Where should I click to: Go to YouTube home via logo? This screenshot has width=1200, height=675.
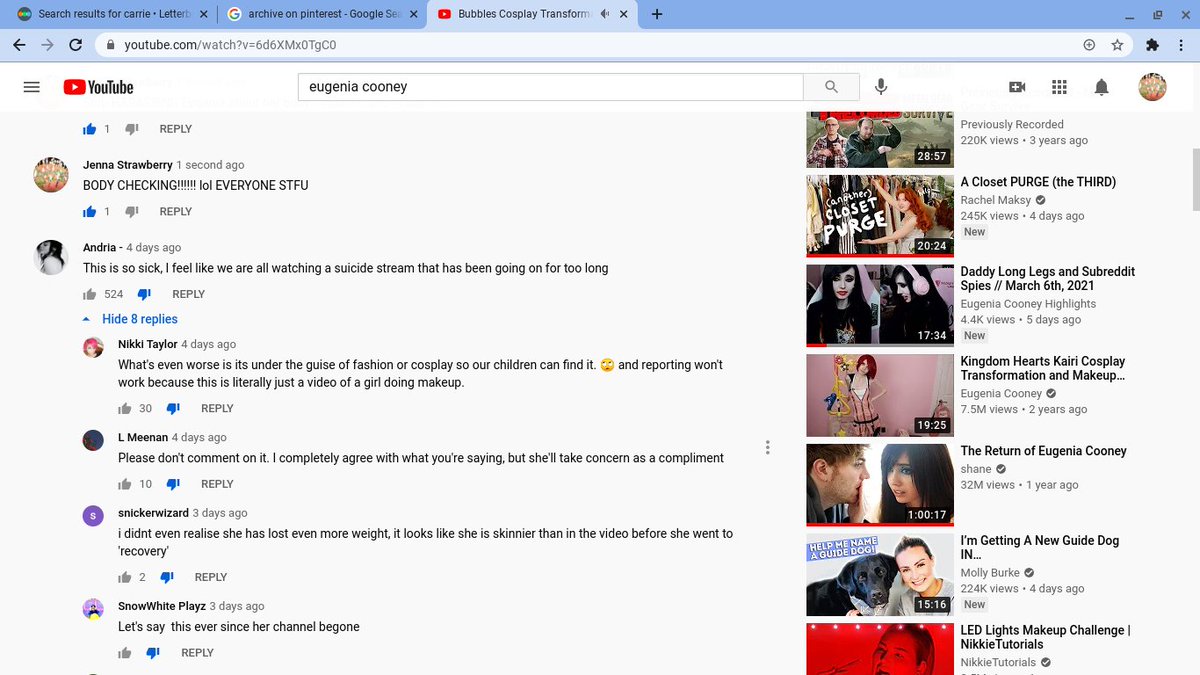coord(98,87)
